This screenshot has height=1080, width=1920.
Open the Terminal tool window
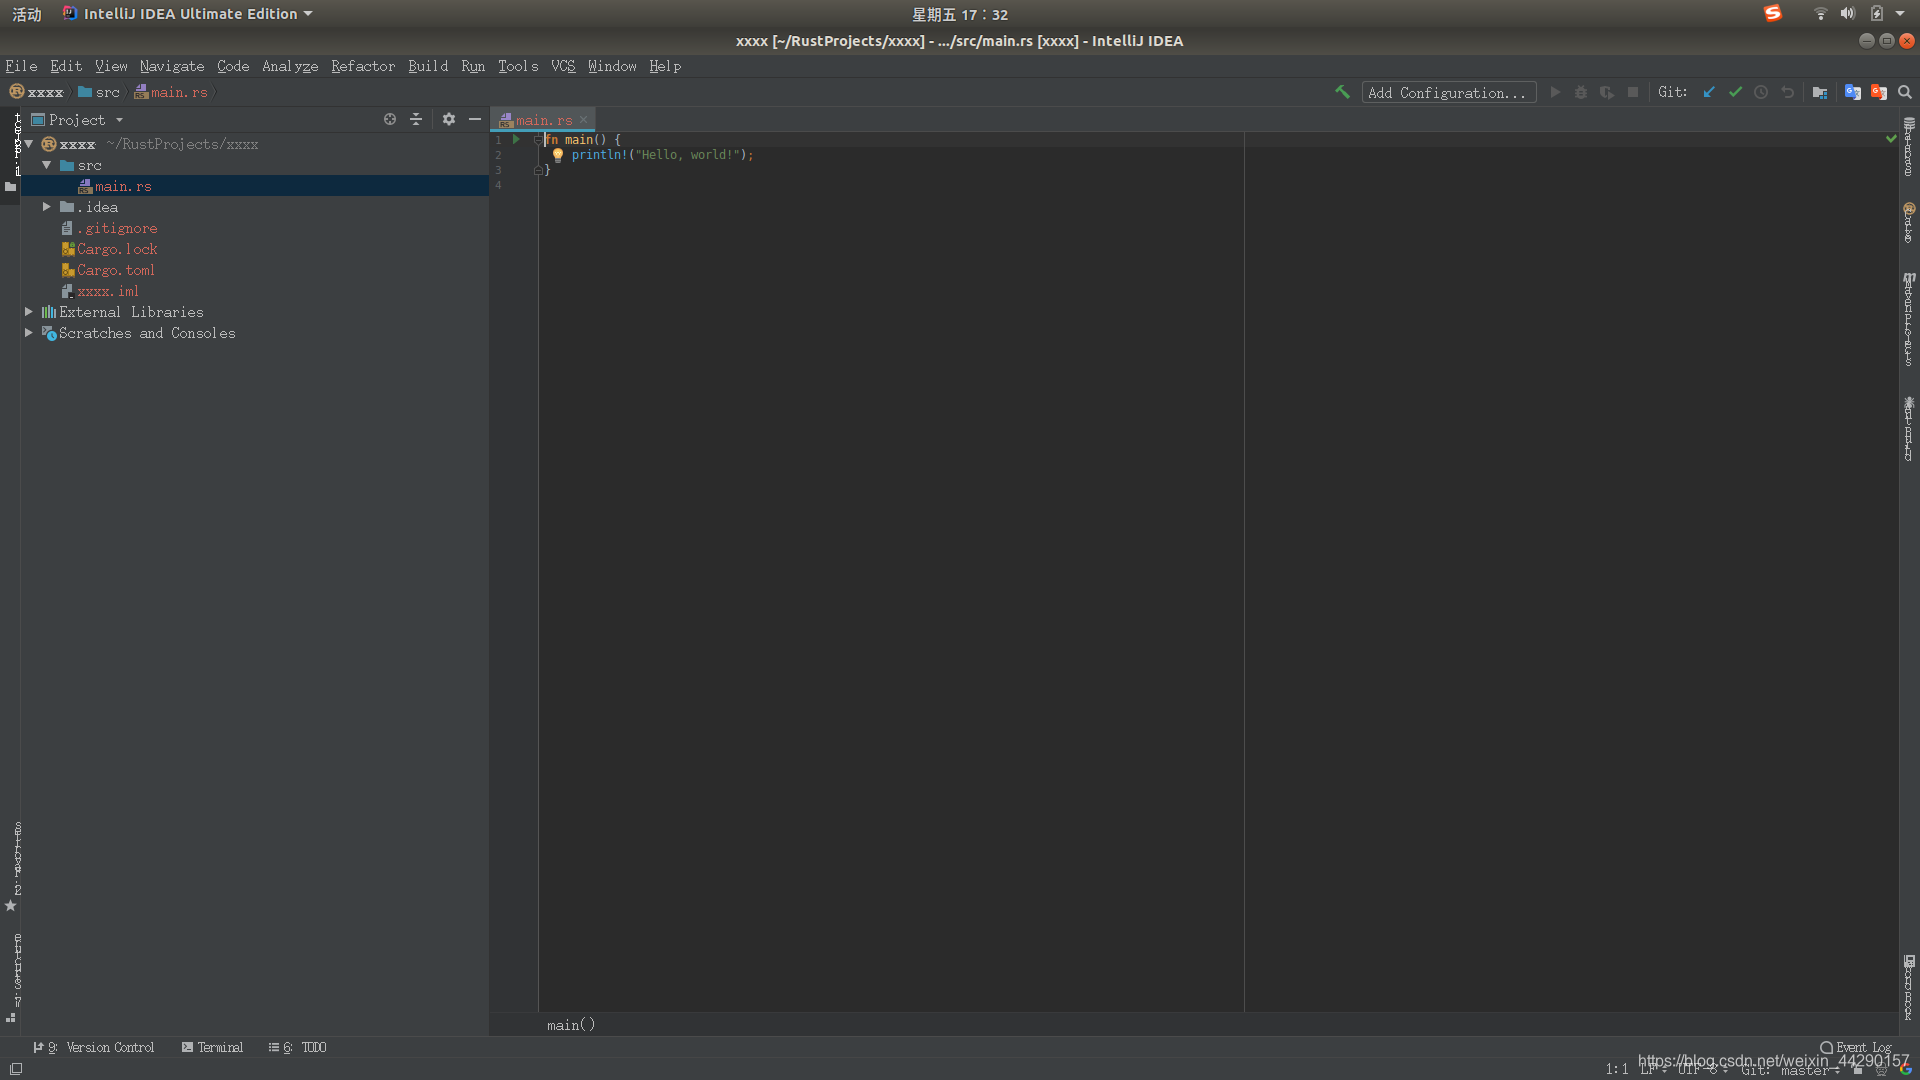pos(213,1048)
